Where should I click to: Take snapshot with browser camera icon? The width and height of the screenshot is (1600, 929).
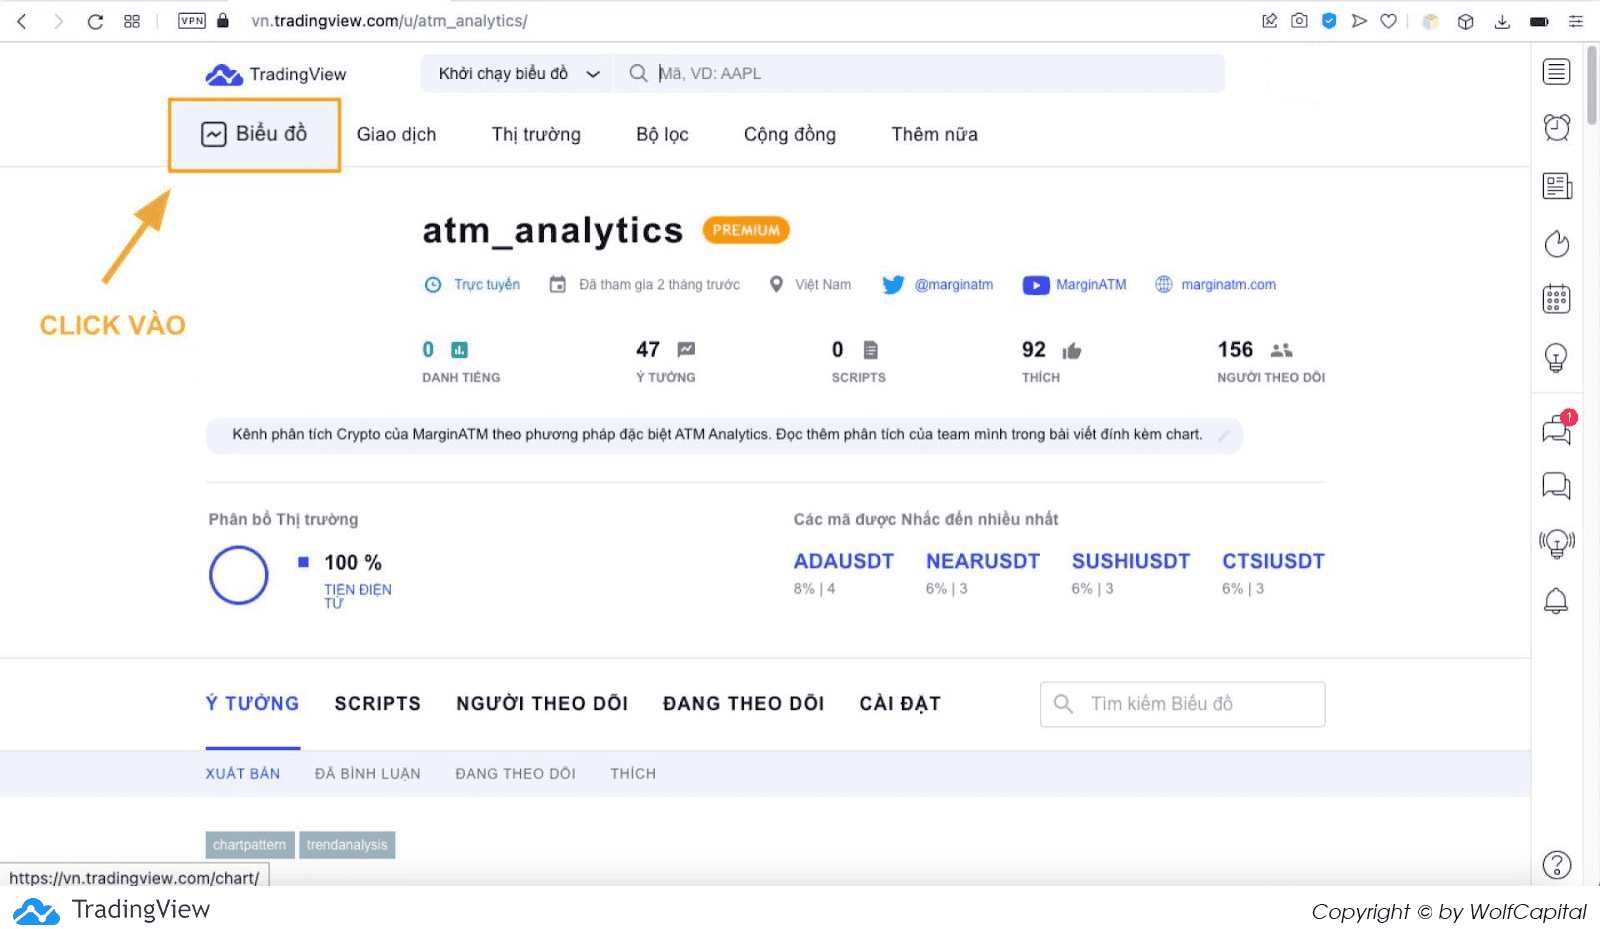coord(1299,21)
